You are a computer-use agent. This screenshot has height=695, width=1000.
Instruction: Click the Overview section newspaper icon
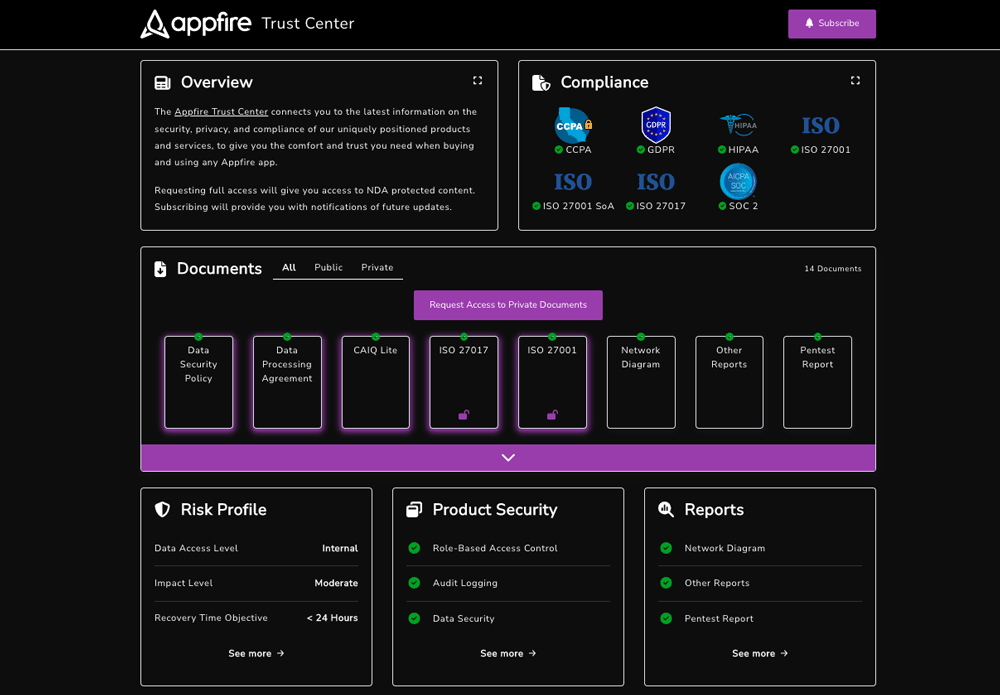coord(163,83)
